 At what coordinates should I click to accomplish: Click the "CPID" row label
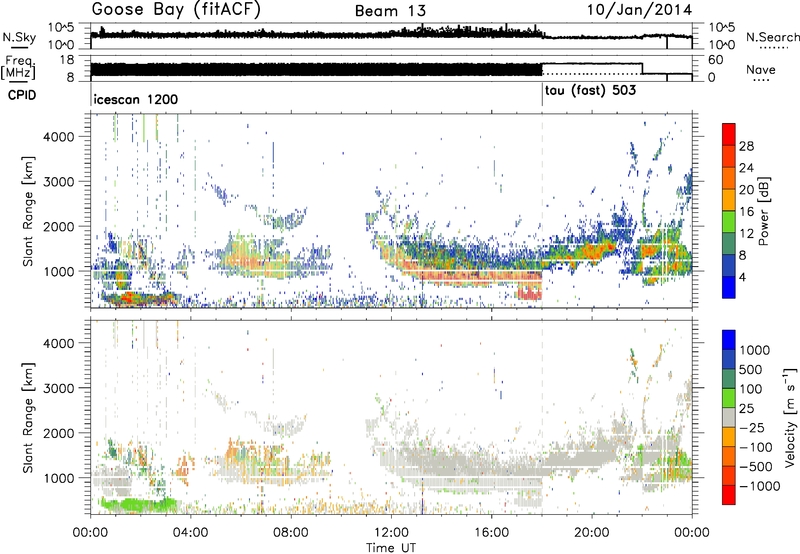pyautogui.click(x=22, y=95)
